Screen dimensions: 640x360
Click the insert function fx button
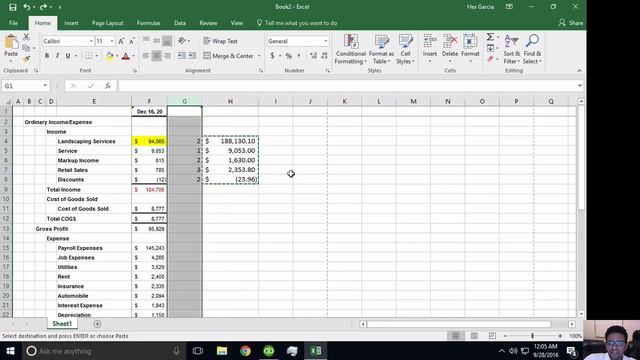(108, 86)
